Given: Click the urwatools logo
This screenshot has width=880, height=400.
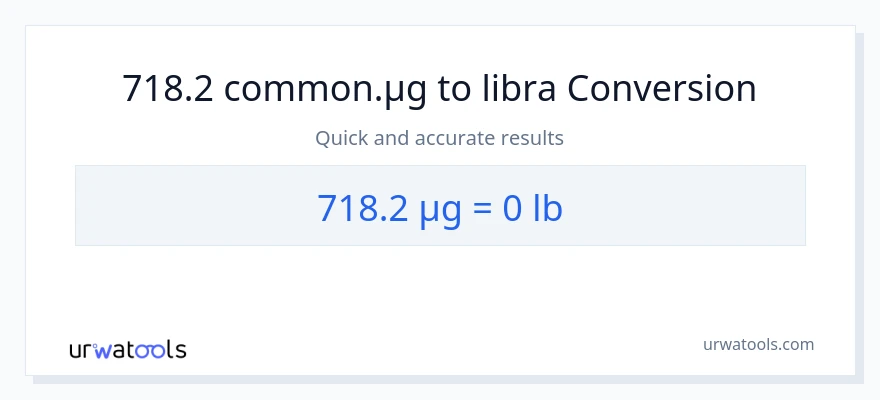Looking at the screenshot, I should tap(127, 349).
